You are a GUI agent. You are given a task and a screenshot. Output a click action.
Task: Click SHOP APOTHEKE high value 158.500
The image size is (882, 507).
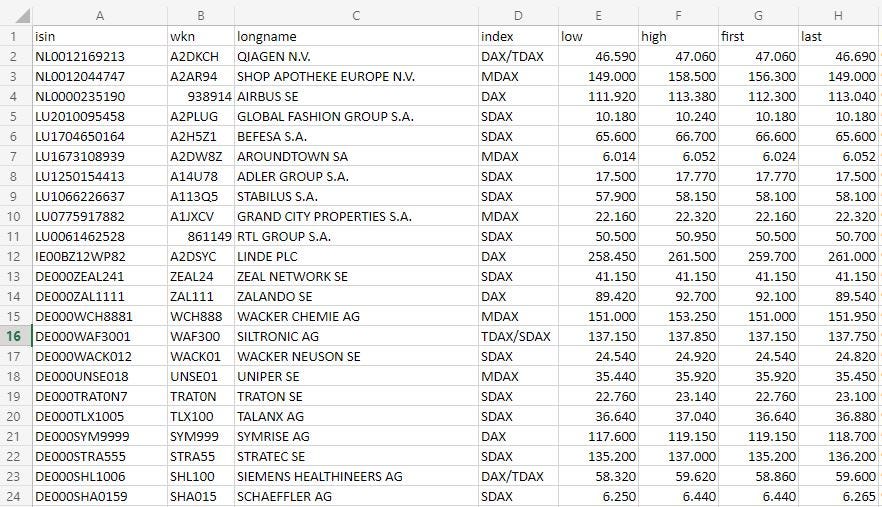[x=678, y=76]
